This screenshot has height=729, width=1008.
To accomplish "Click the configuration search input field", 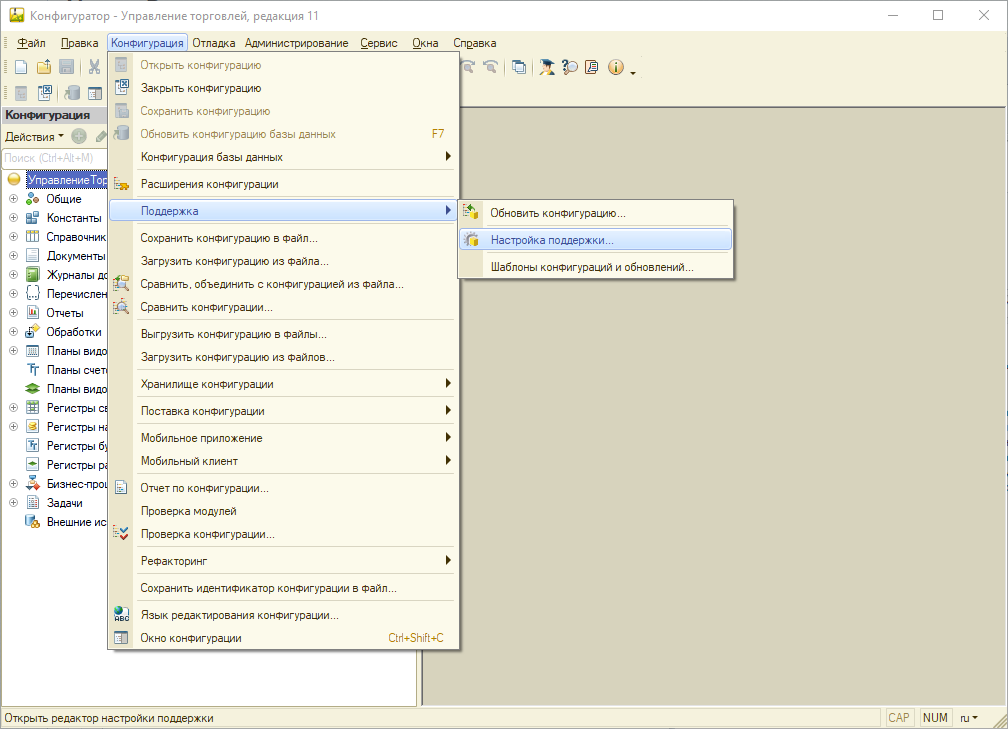I will coord(55,158).
